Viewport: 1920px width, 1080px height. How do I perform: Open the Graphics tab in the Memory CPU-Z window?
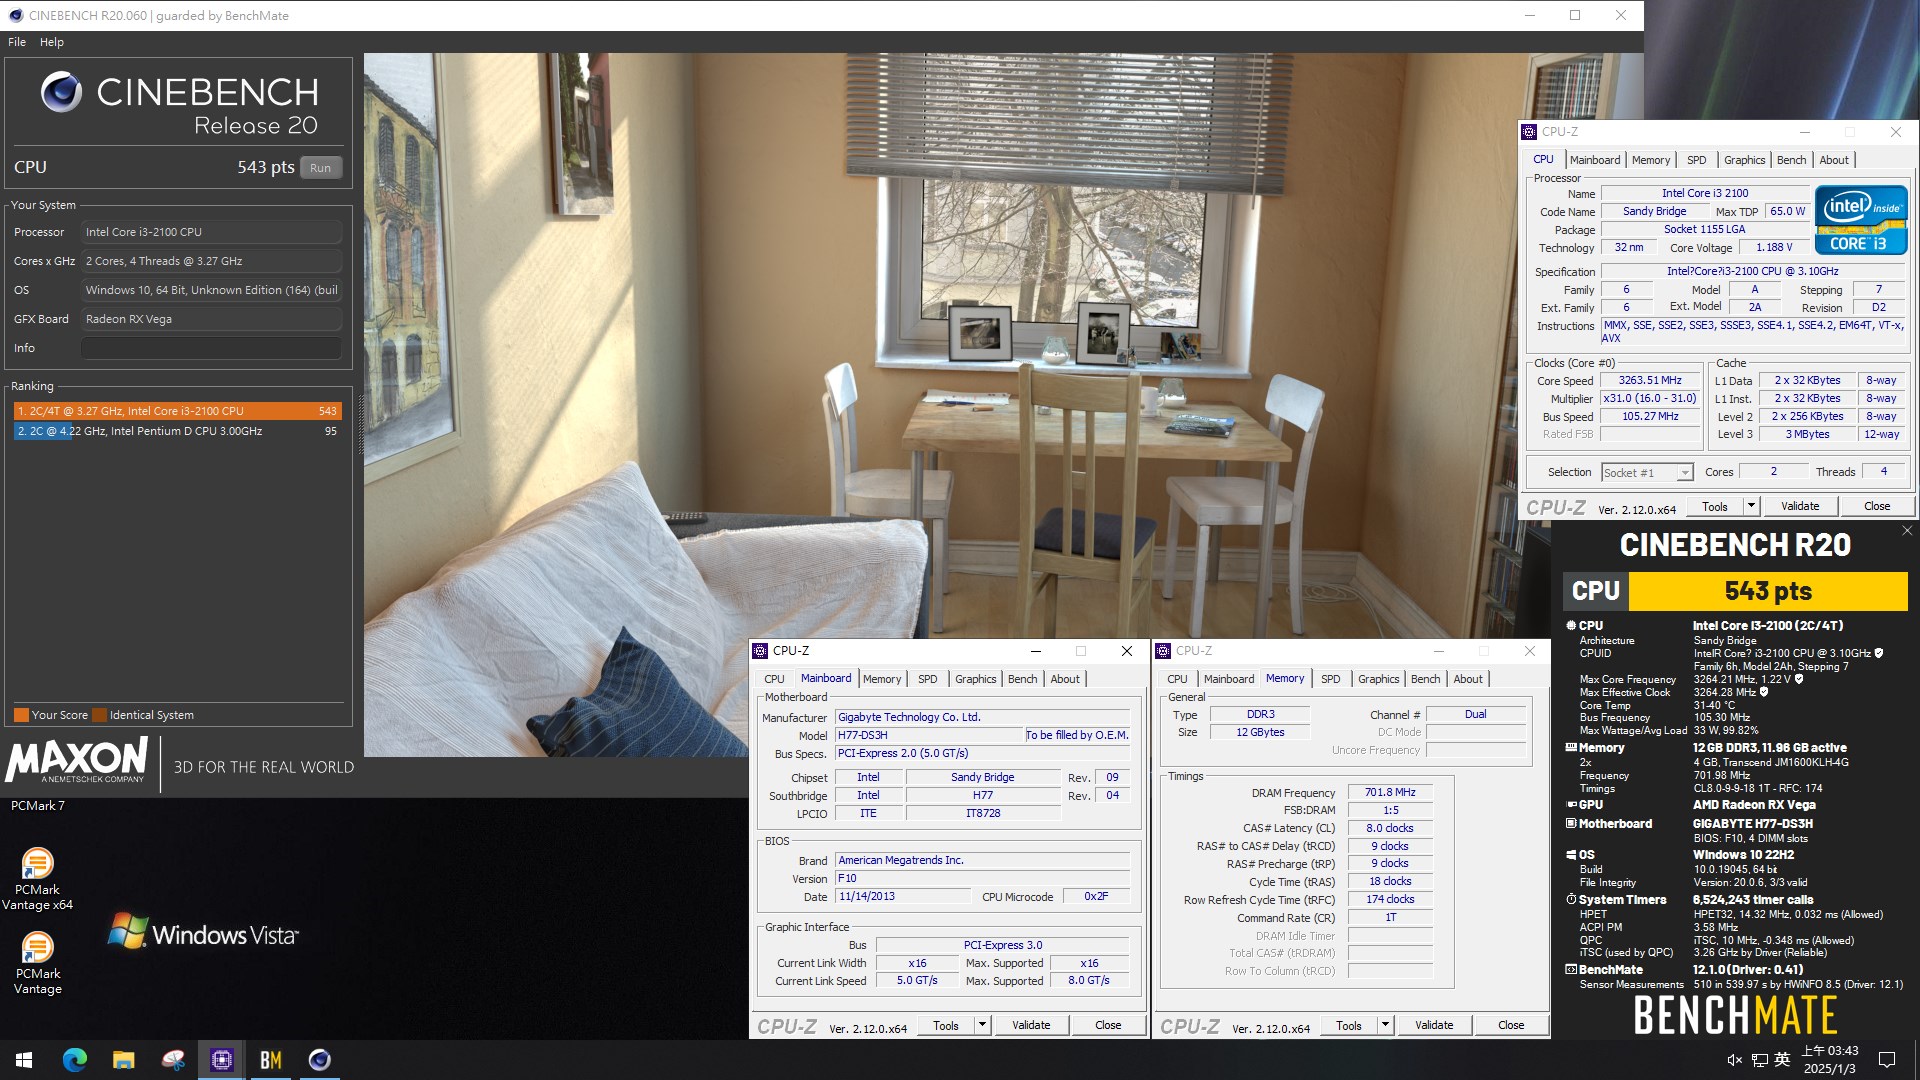1378,679
